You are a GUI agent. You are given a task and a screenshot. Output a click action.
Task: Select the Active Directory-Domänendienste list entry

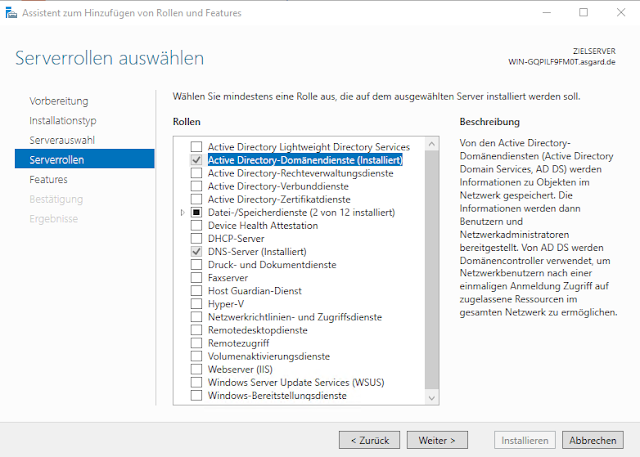304,160
